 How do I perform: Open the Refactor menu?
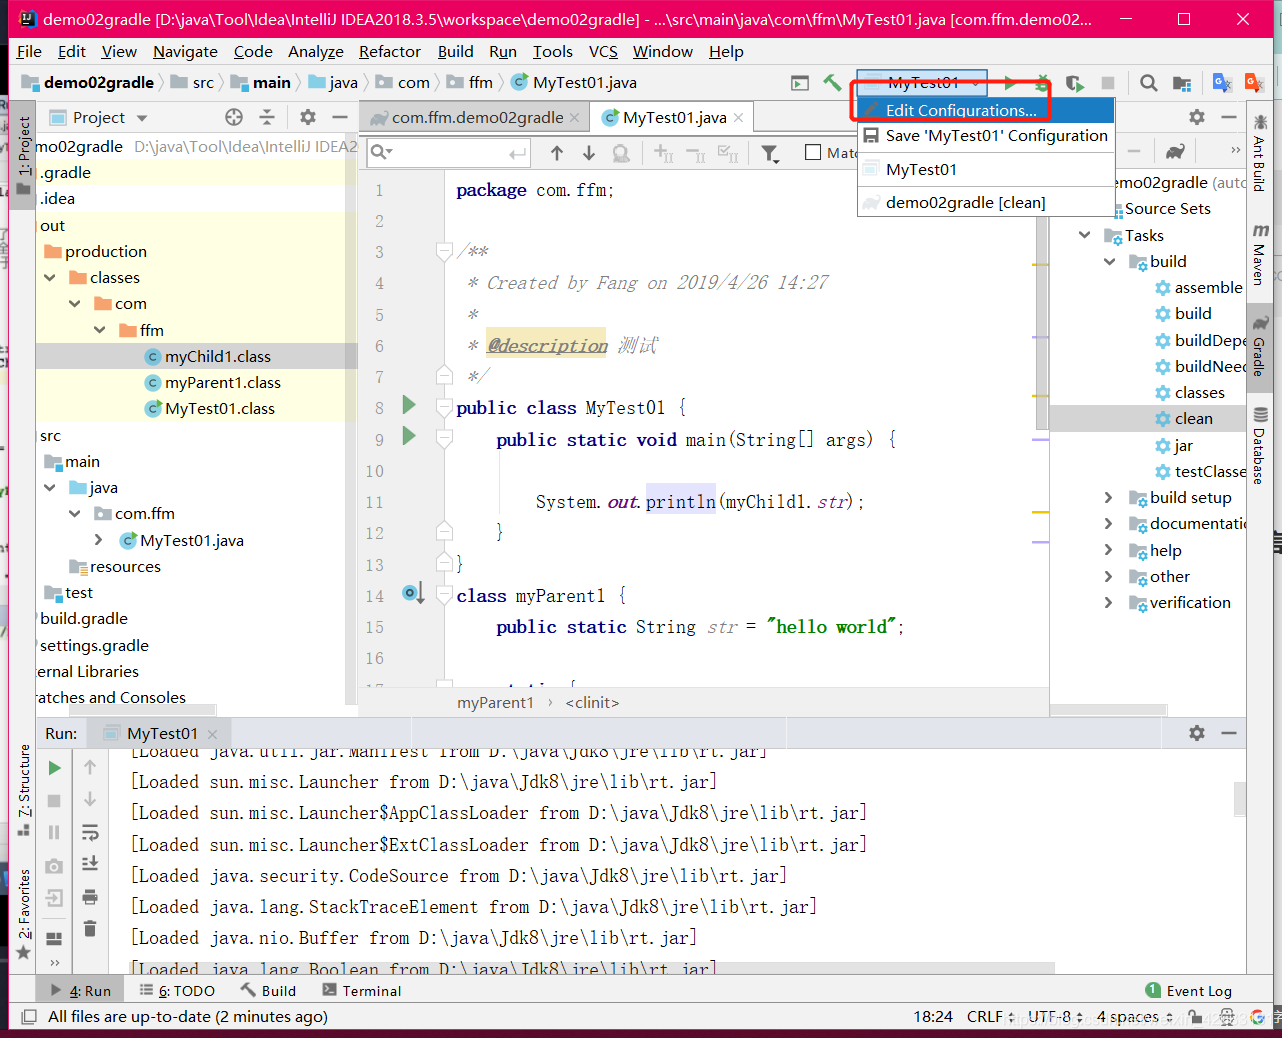(x=389, y=51)
